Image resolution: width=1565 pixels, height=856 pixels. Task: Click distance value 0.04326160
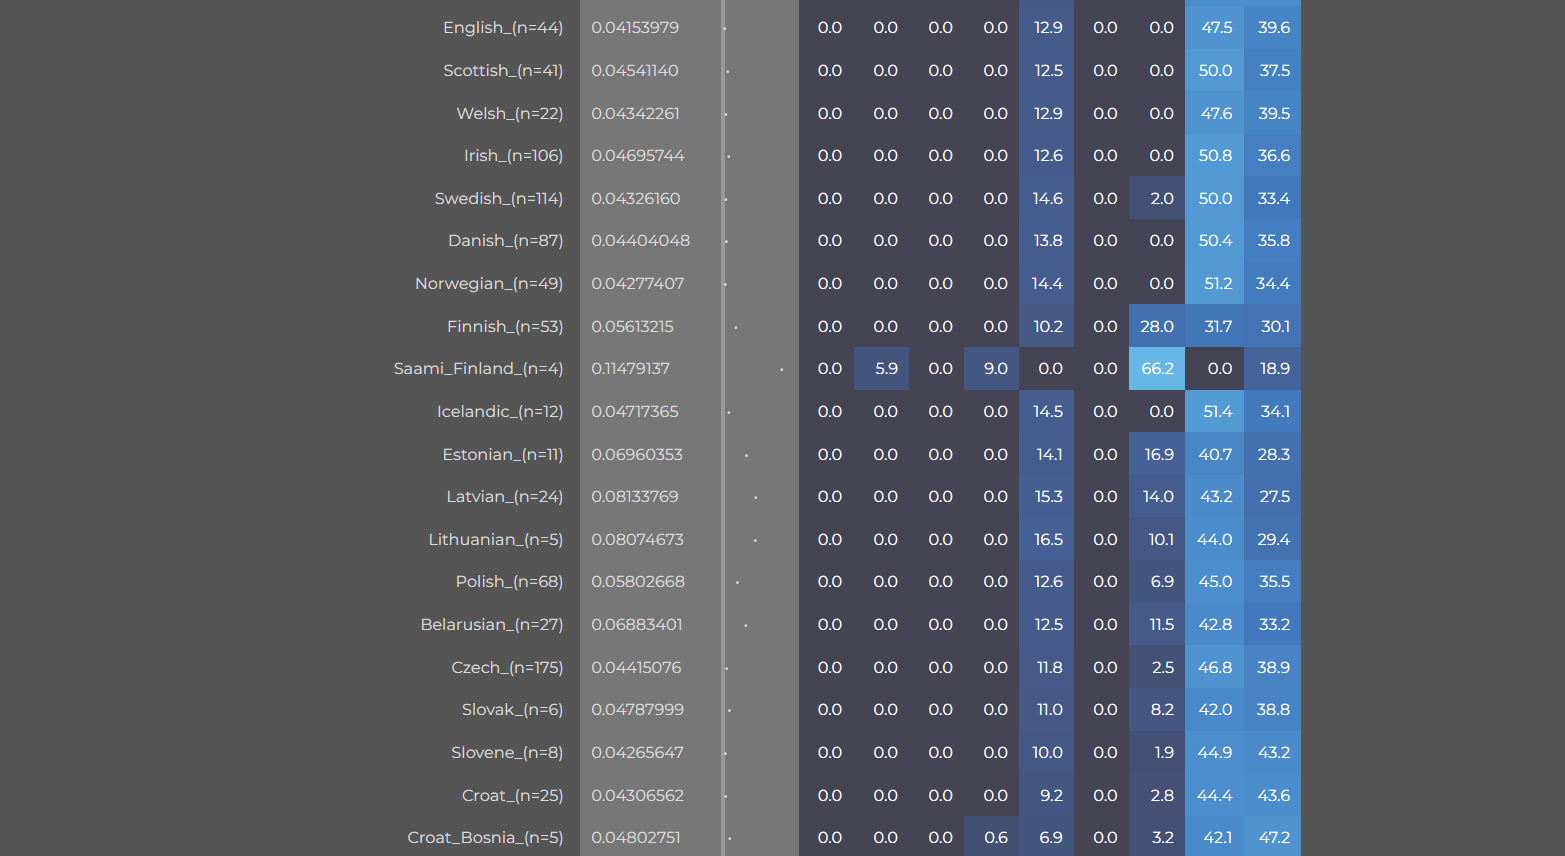pyautogui.click(x=636, y=199)
